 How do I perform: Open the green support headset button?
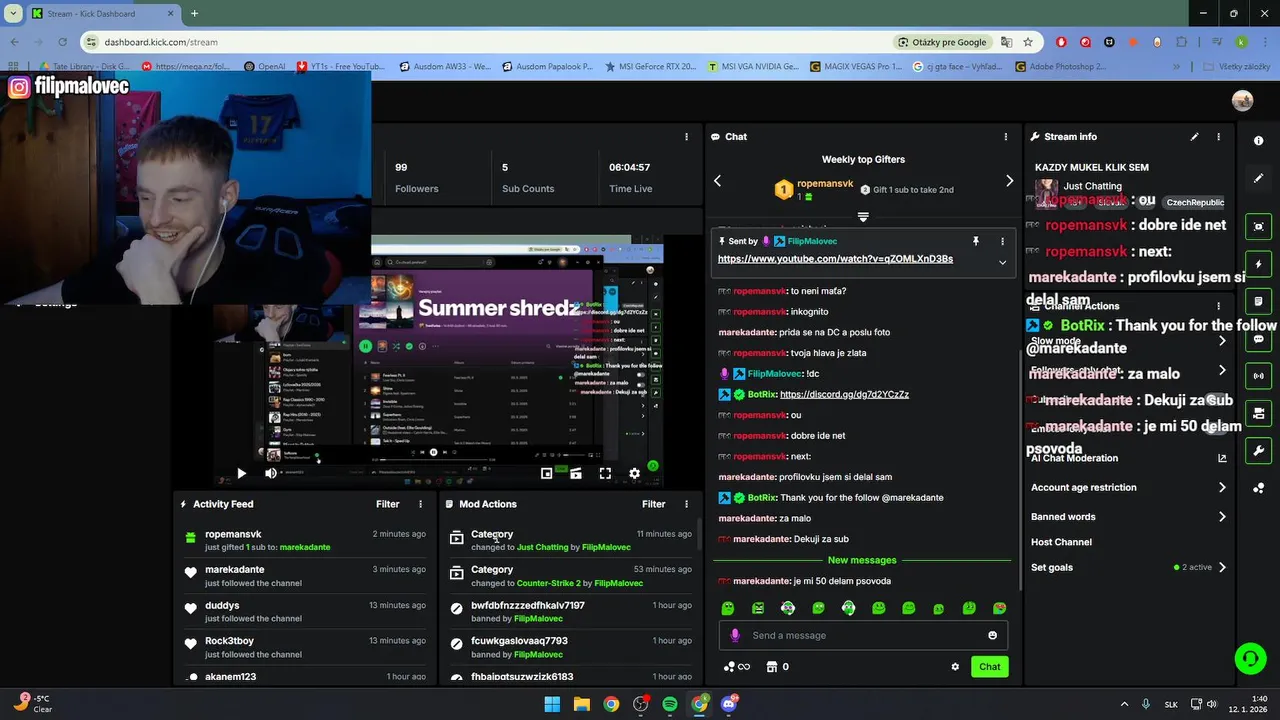[1250, 658]
